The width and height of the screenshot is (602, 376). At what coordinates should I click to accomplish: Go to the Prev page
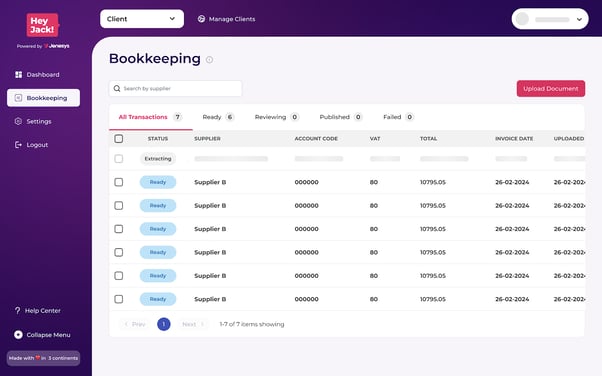coord(135,324)
